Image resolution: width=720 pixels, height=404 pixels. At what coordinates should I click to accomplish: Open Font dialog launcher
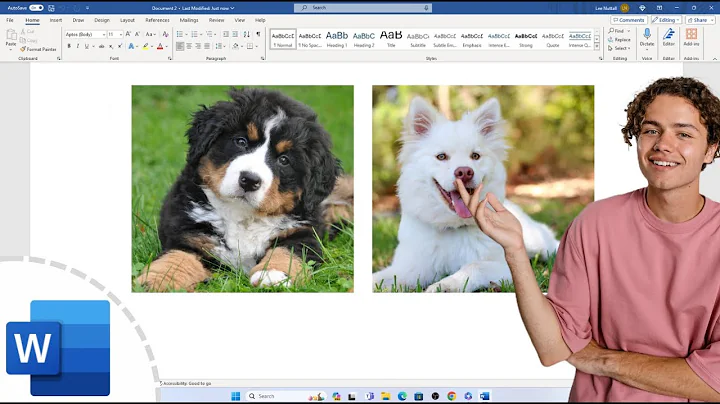pos(170,59)
